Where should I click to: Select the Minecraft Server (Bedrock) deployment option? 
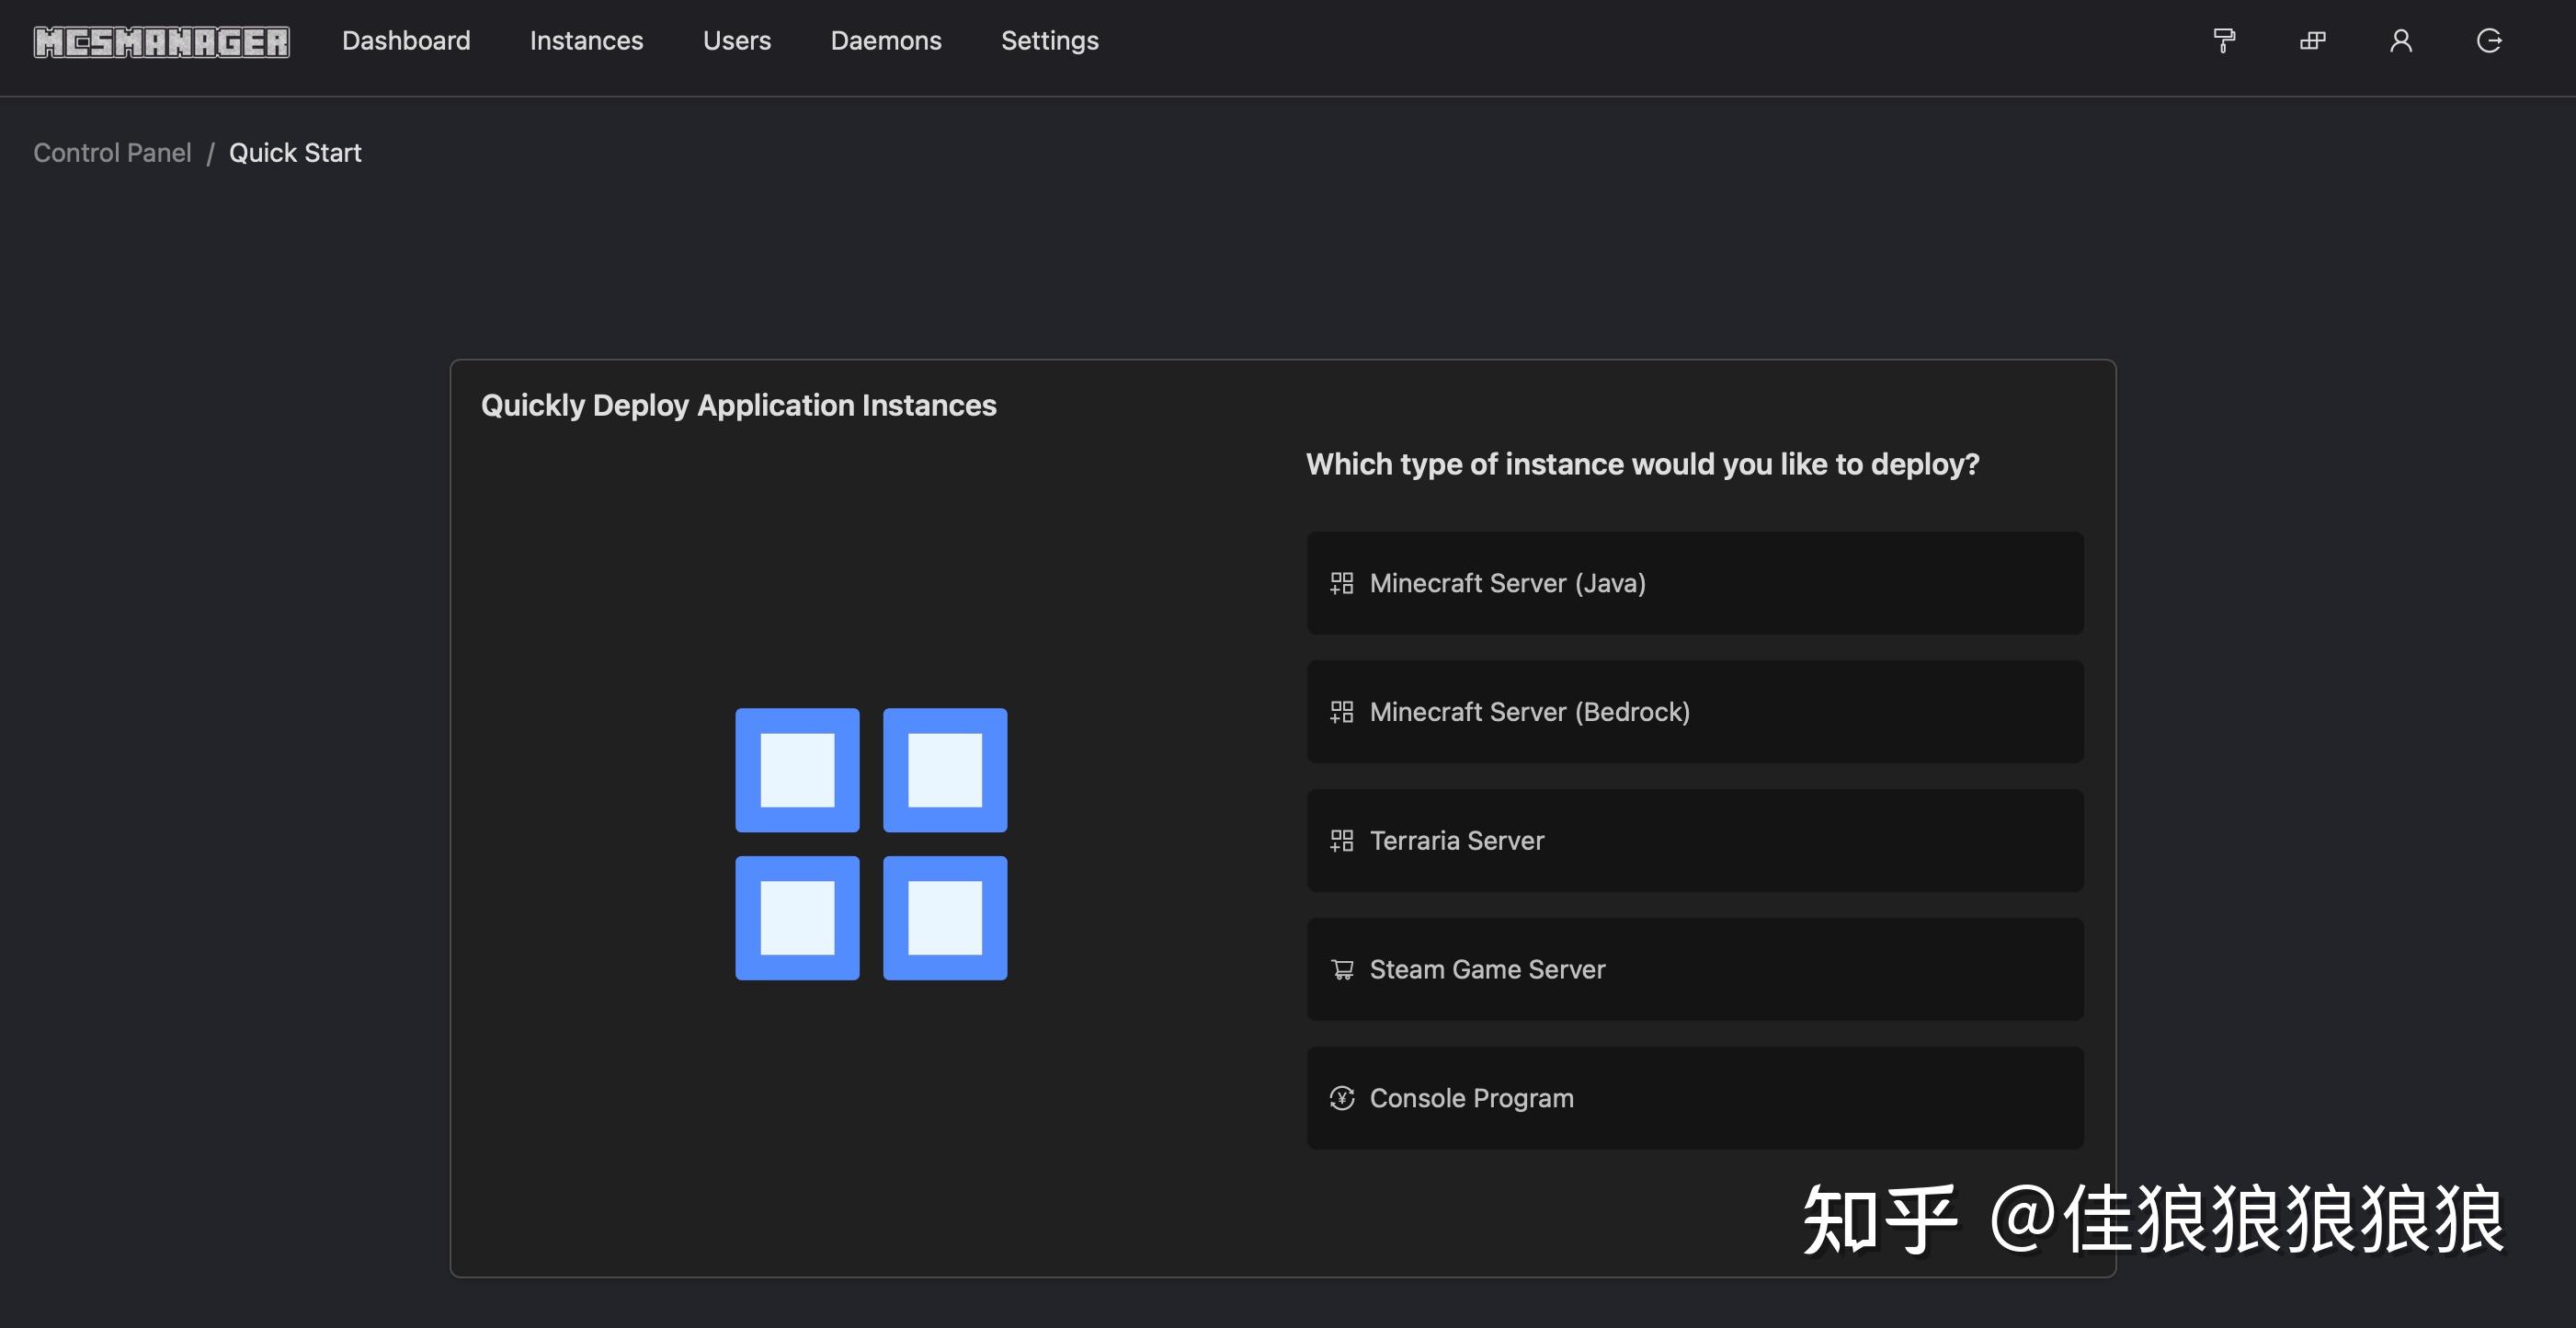tap(1693, 711)
